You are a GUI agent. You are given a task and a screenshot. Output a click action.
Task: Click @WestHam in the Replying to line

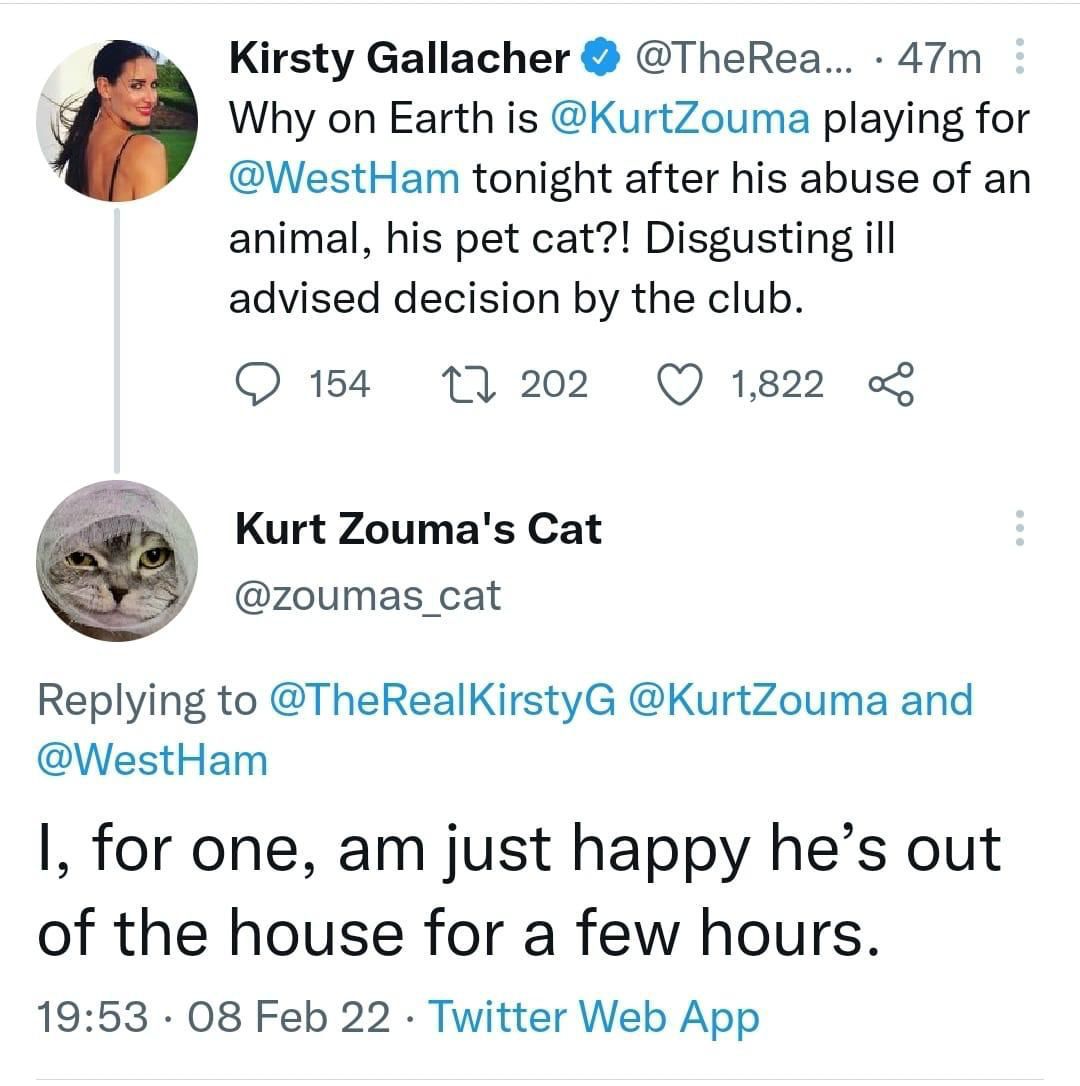coord(152,759)
